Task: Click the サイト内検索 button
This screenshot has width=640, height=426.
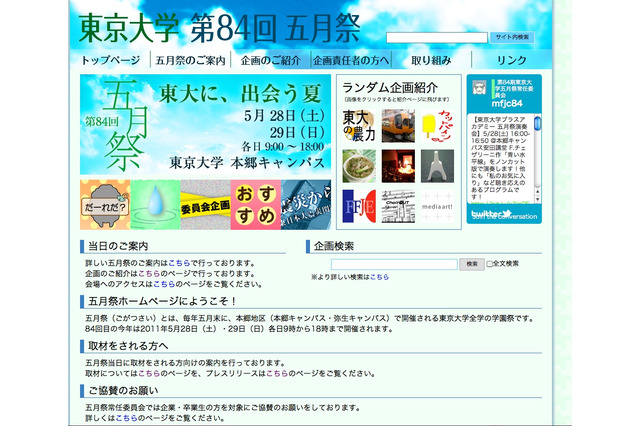Action: [x=512, y=37]
